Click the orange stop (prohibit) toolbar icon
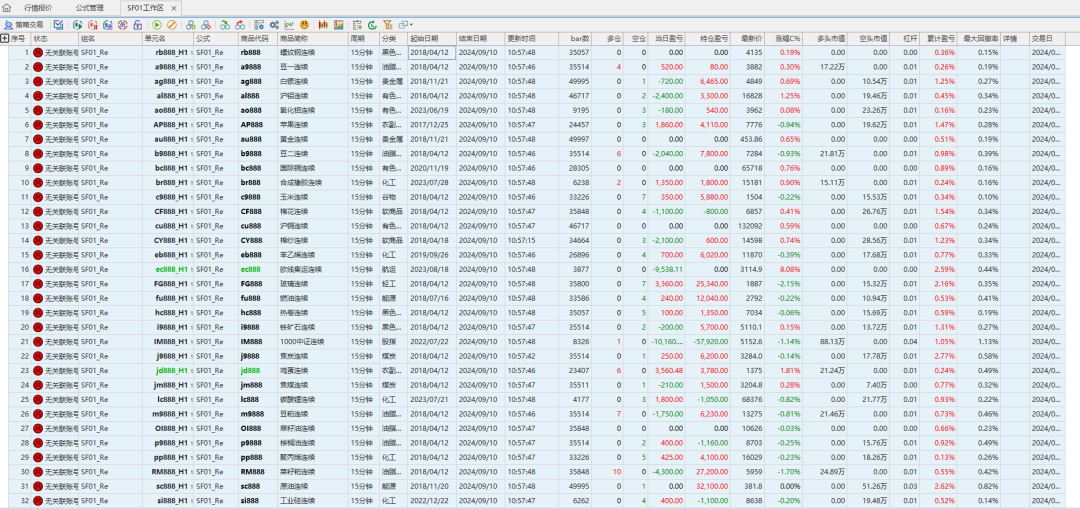 tap(172, 24)
